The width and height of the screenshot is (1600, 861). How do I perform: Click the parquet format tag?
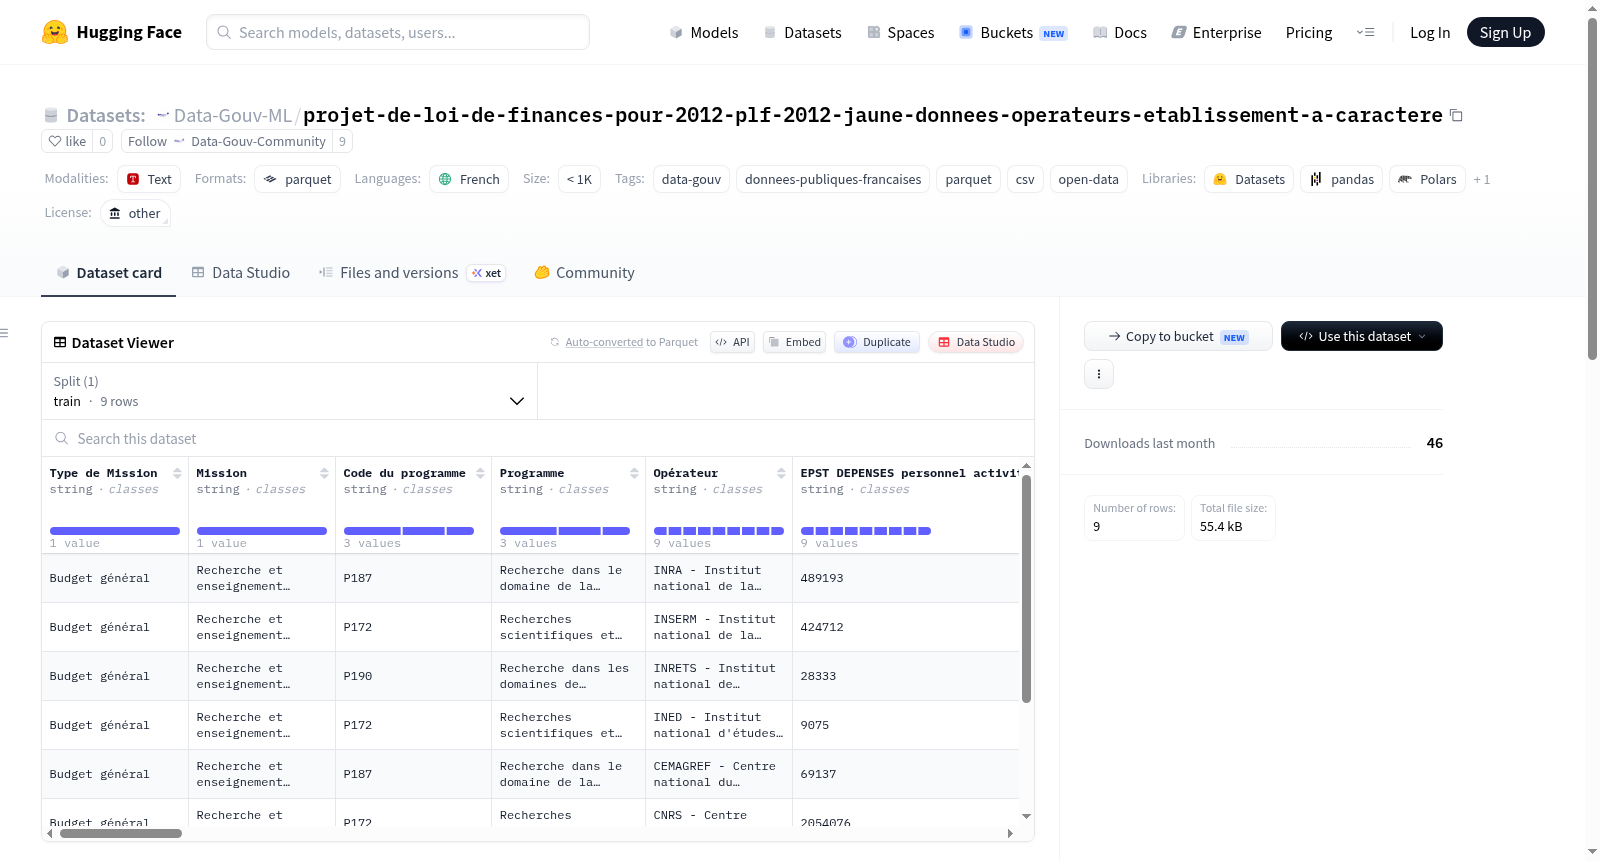tap(297, 179)
